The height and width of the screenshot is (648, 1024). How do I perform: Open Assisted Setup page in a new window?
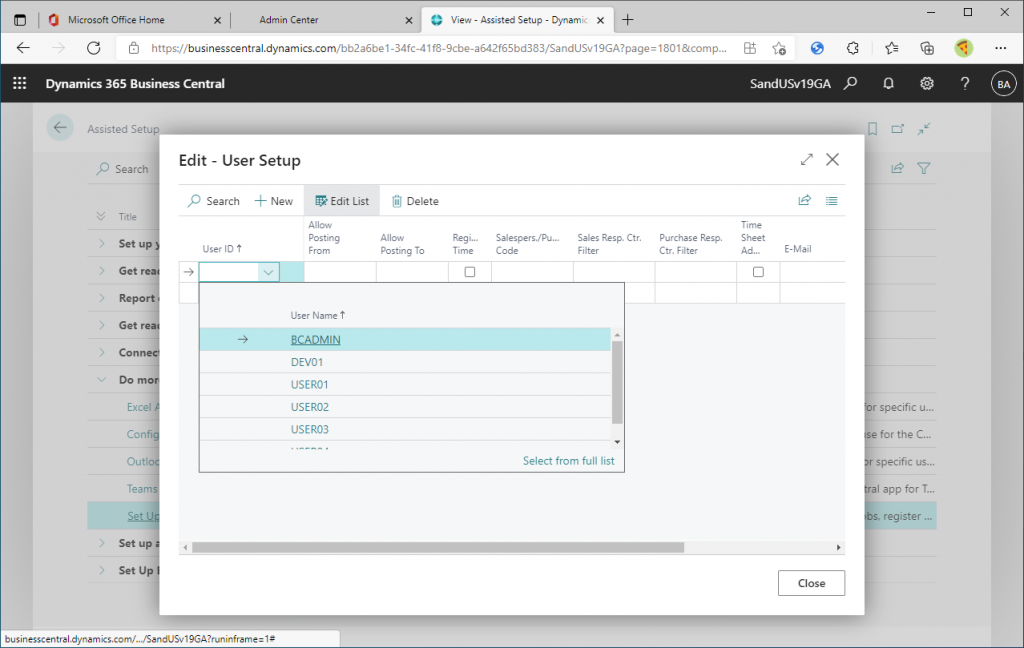[x=898, y=129]
